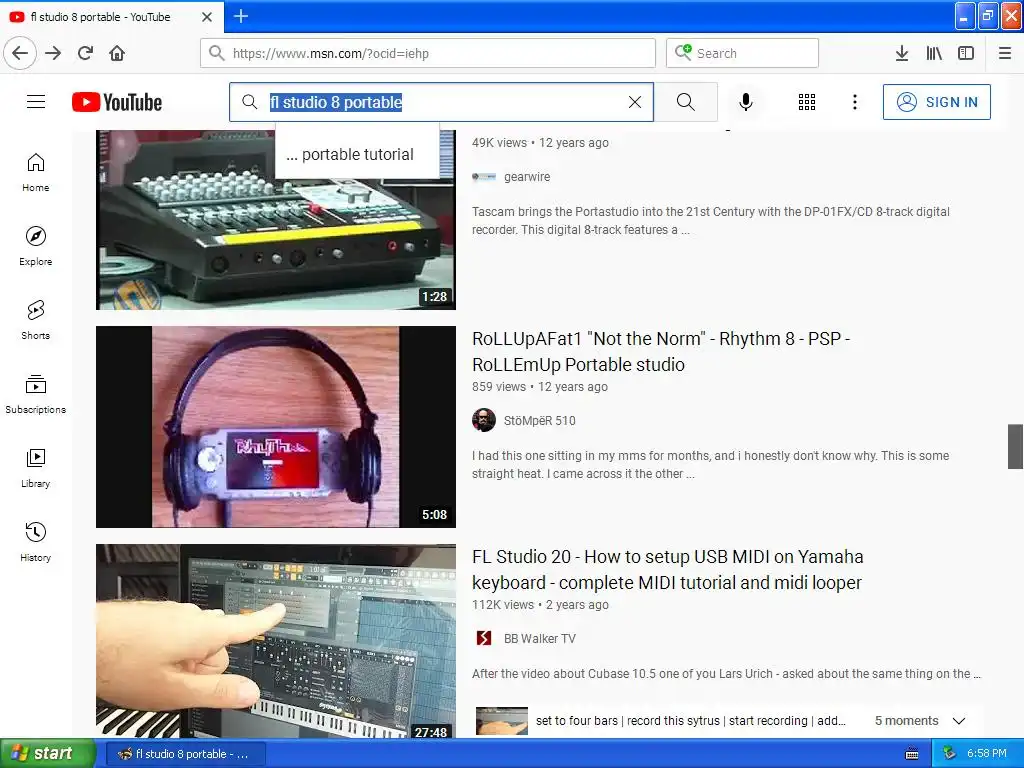Open the gearwire channel link
Image resolution: width=1024 pixels, height=768 pixels.
coord(526,176)
